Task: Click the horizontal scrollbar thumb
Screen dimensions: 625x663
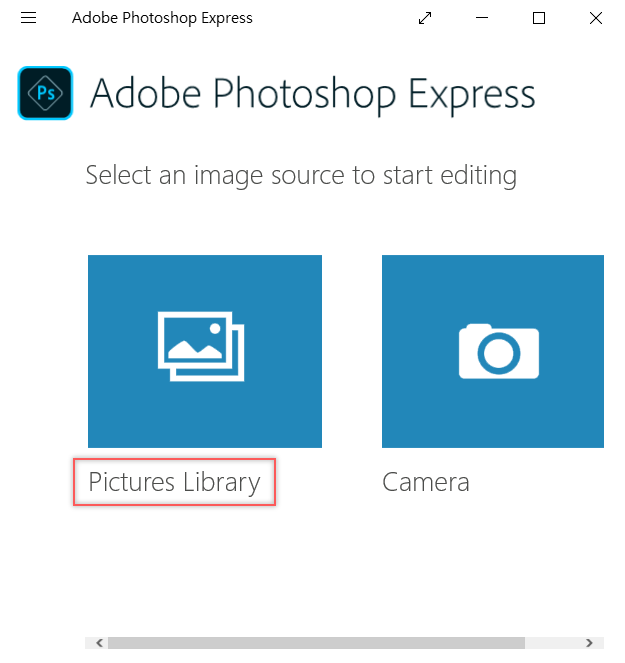Action: [x=315, y=643]
